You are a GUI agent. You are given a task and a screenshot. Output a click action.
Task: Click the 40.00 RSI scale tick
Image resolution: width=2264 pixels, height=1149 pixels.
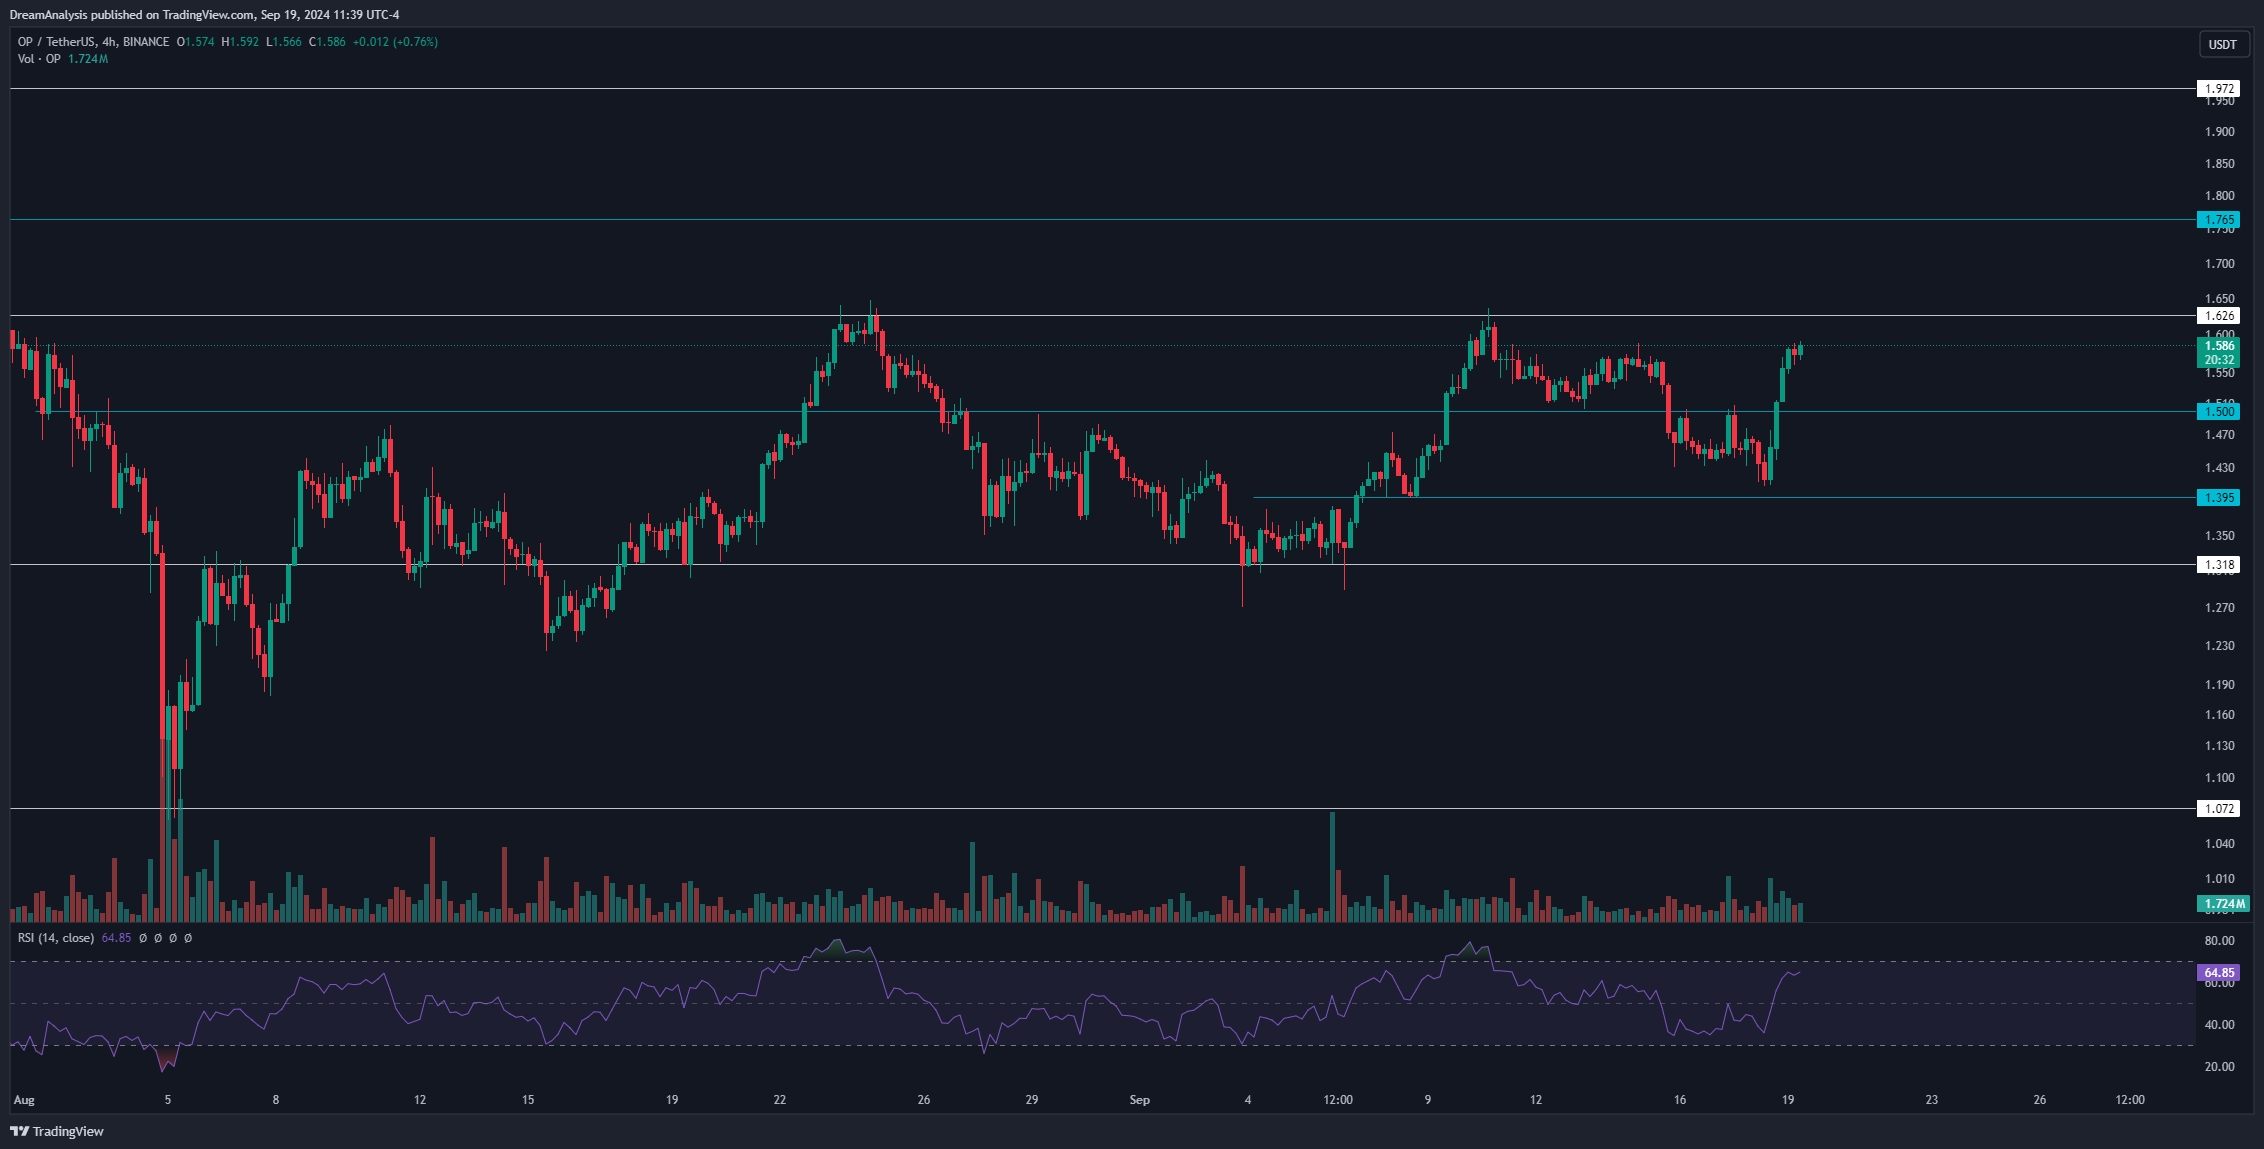click(2219, 1025)
